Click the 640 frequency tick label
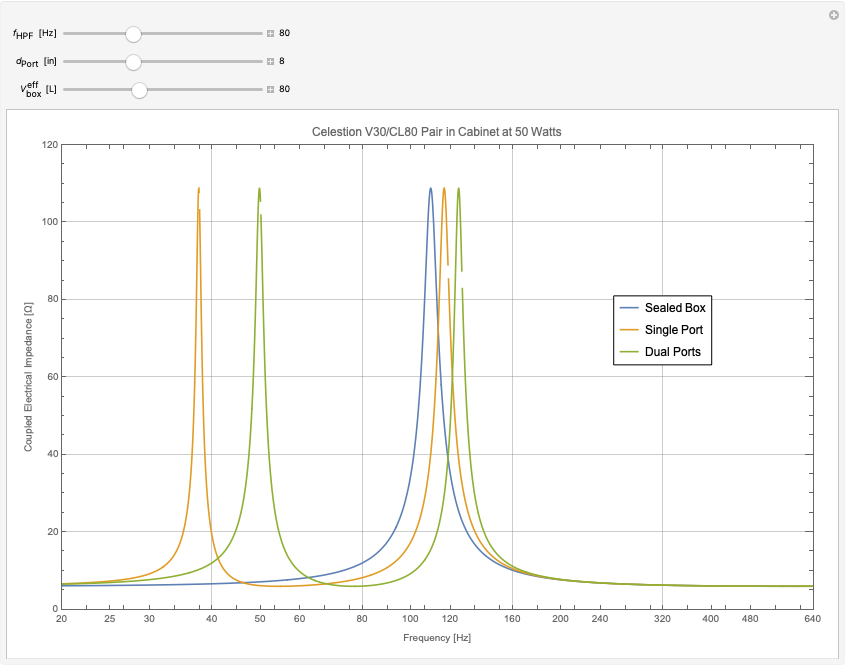Image resolution: width=845 pixels, height=667 pixels. pos(813,619)
